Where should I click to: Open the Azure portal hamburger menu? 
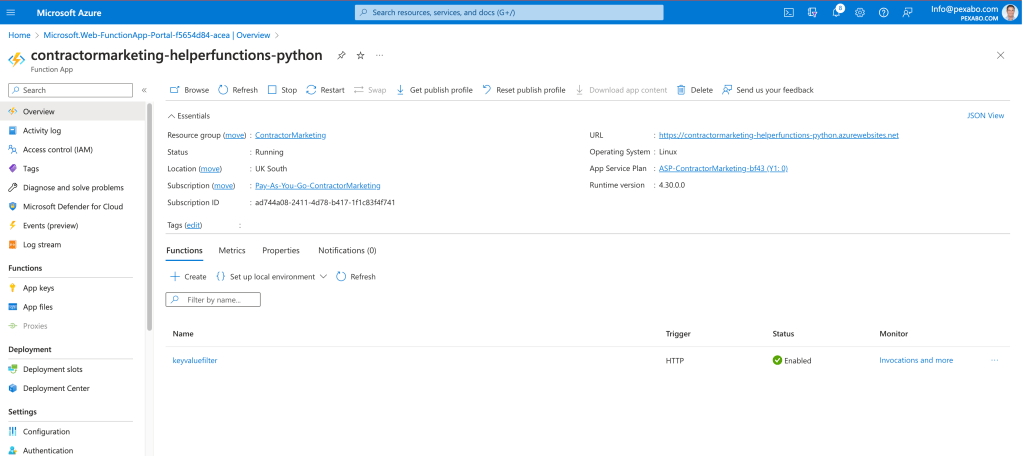(x=10, y=12)
